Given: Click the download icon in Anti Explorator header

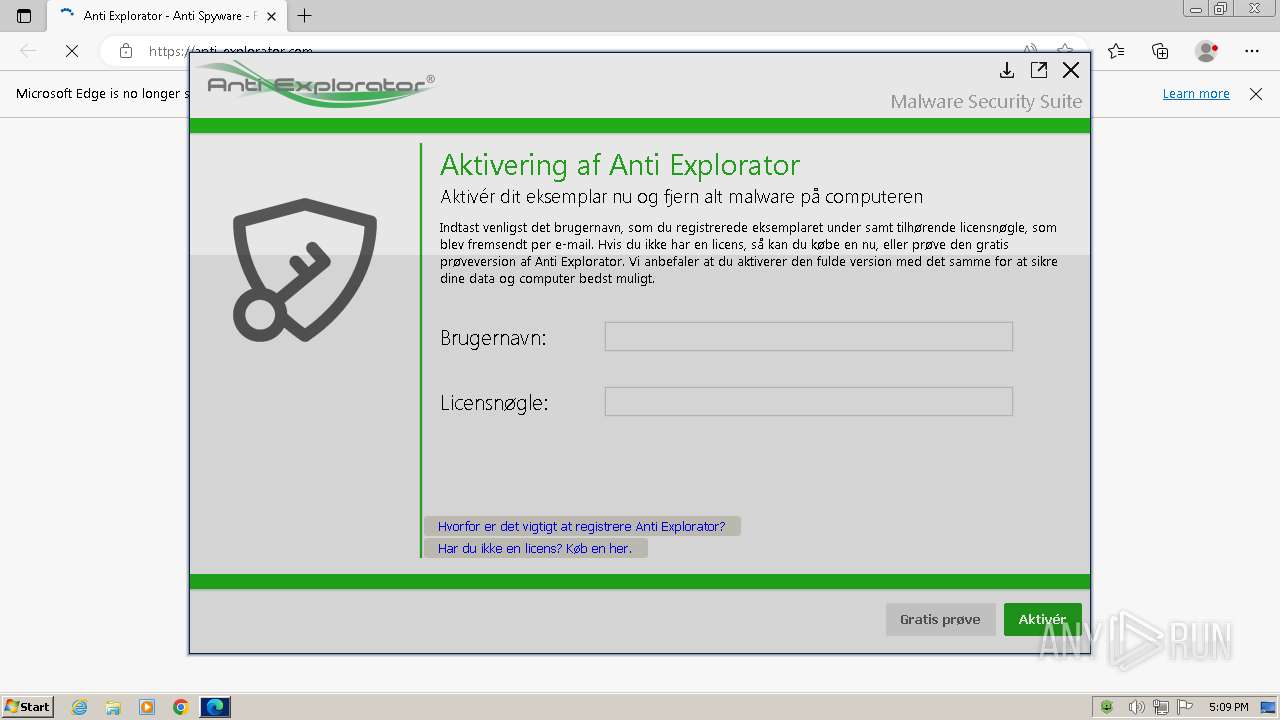Looking at the screenshot, I should click(x=1007, y=70).
